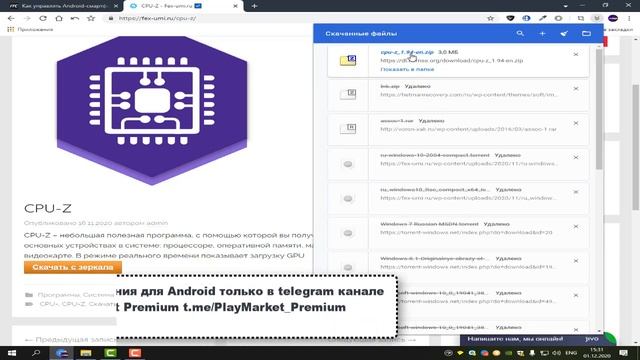
Task: Click the orange 'Скачать с зеркала' button
Action: click(x=73, y=267)
